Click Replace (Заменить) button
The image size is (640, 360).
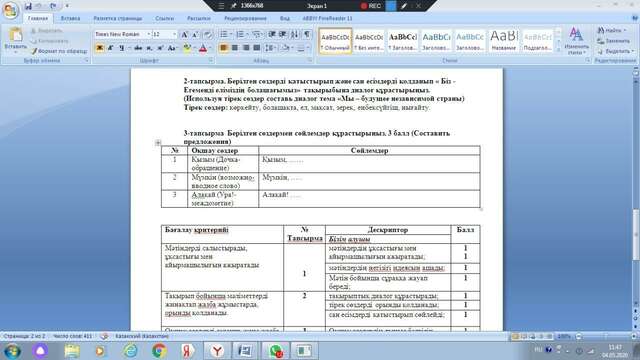point(613,41)
